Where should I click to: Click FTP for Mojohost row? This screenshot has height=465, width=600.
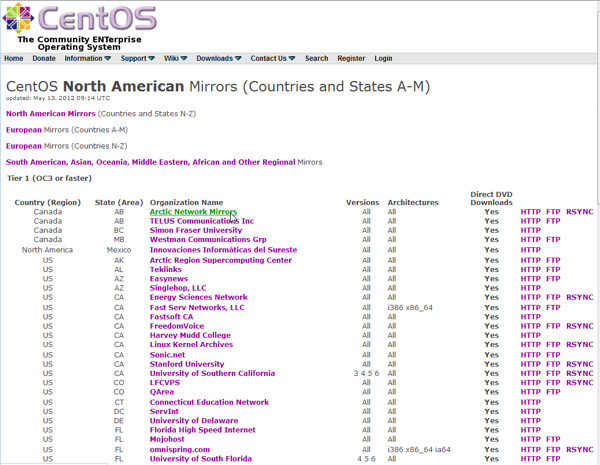click(x=553, y=439)
